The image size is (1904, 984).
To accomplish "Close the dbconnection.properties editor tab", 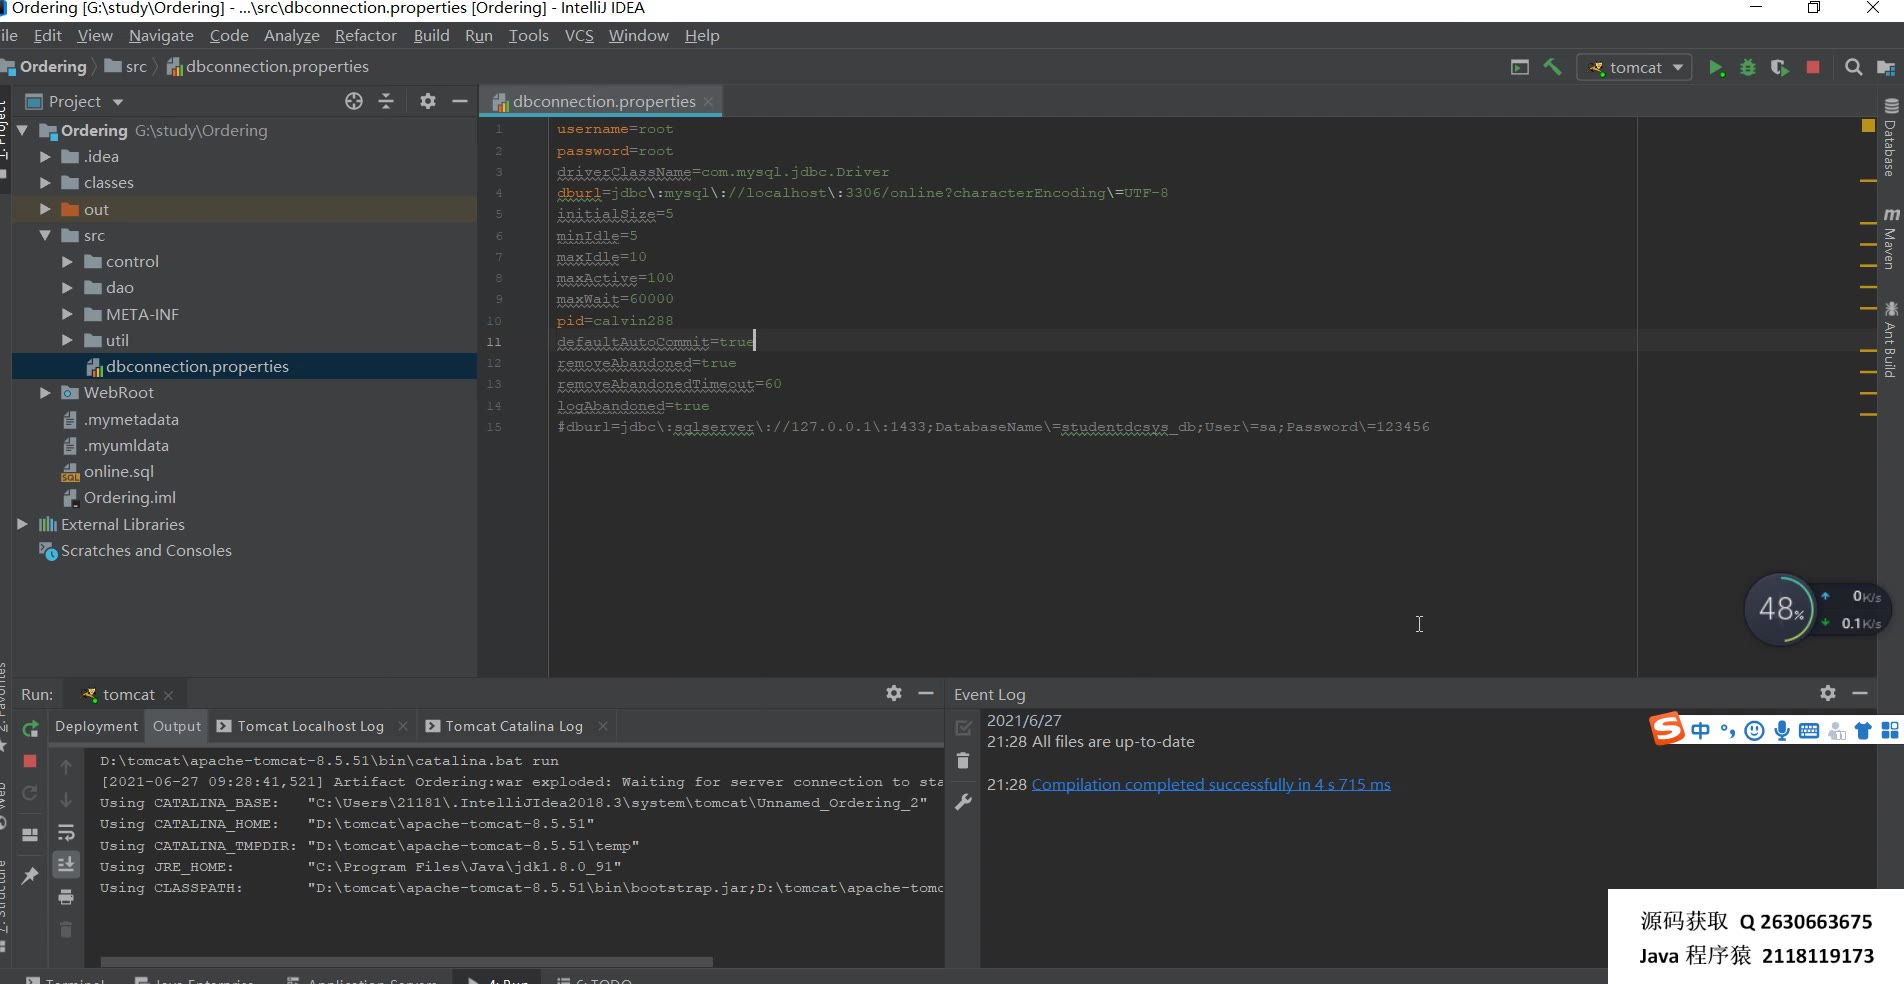I will tap(709, 101).
